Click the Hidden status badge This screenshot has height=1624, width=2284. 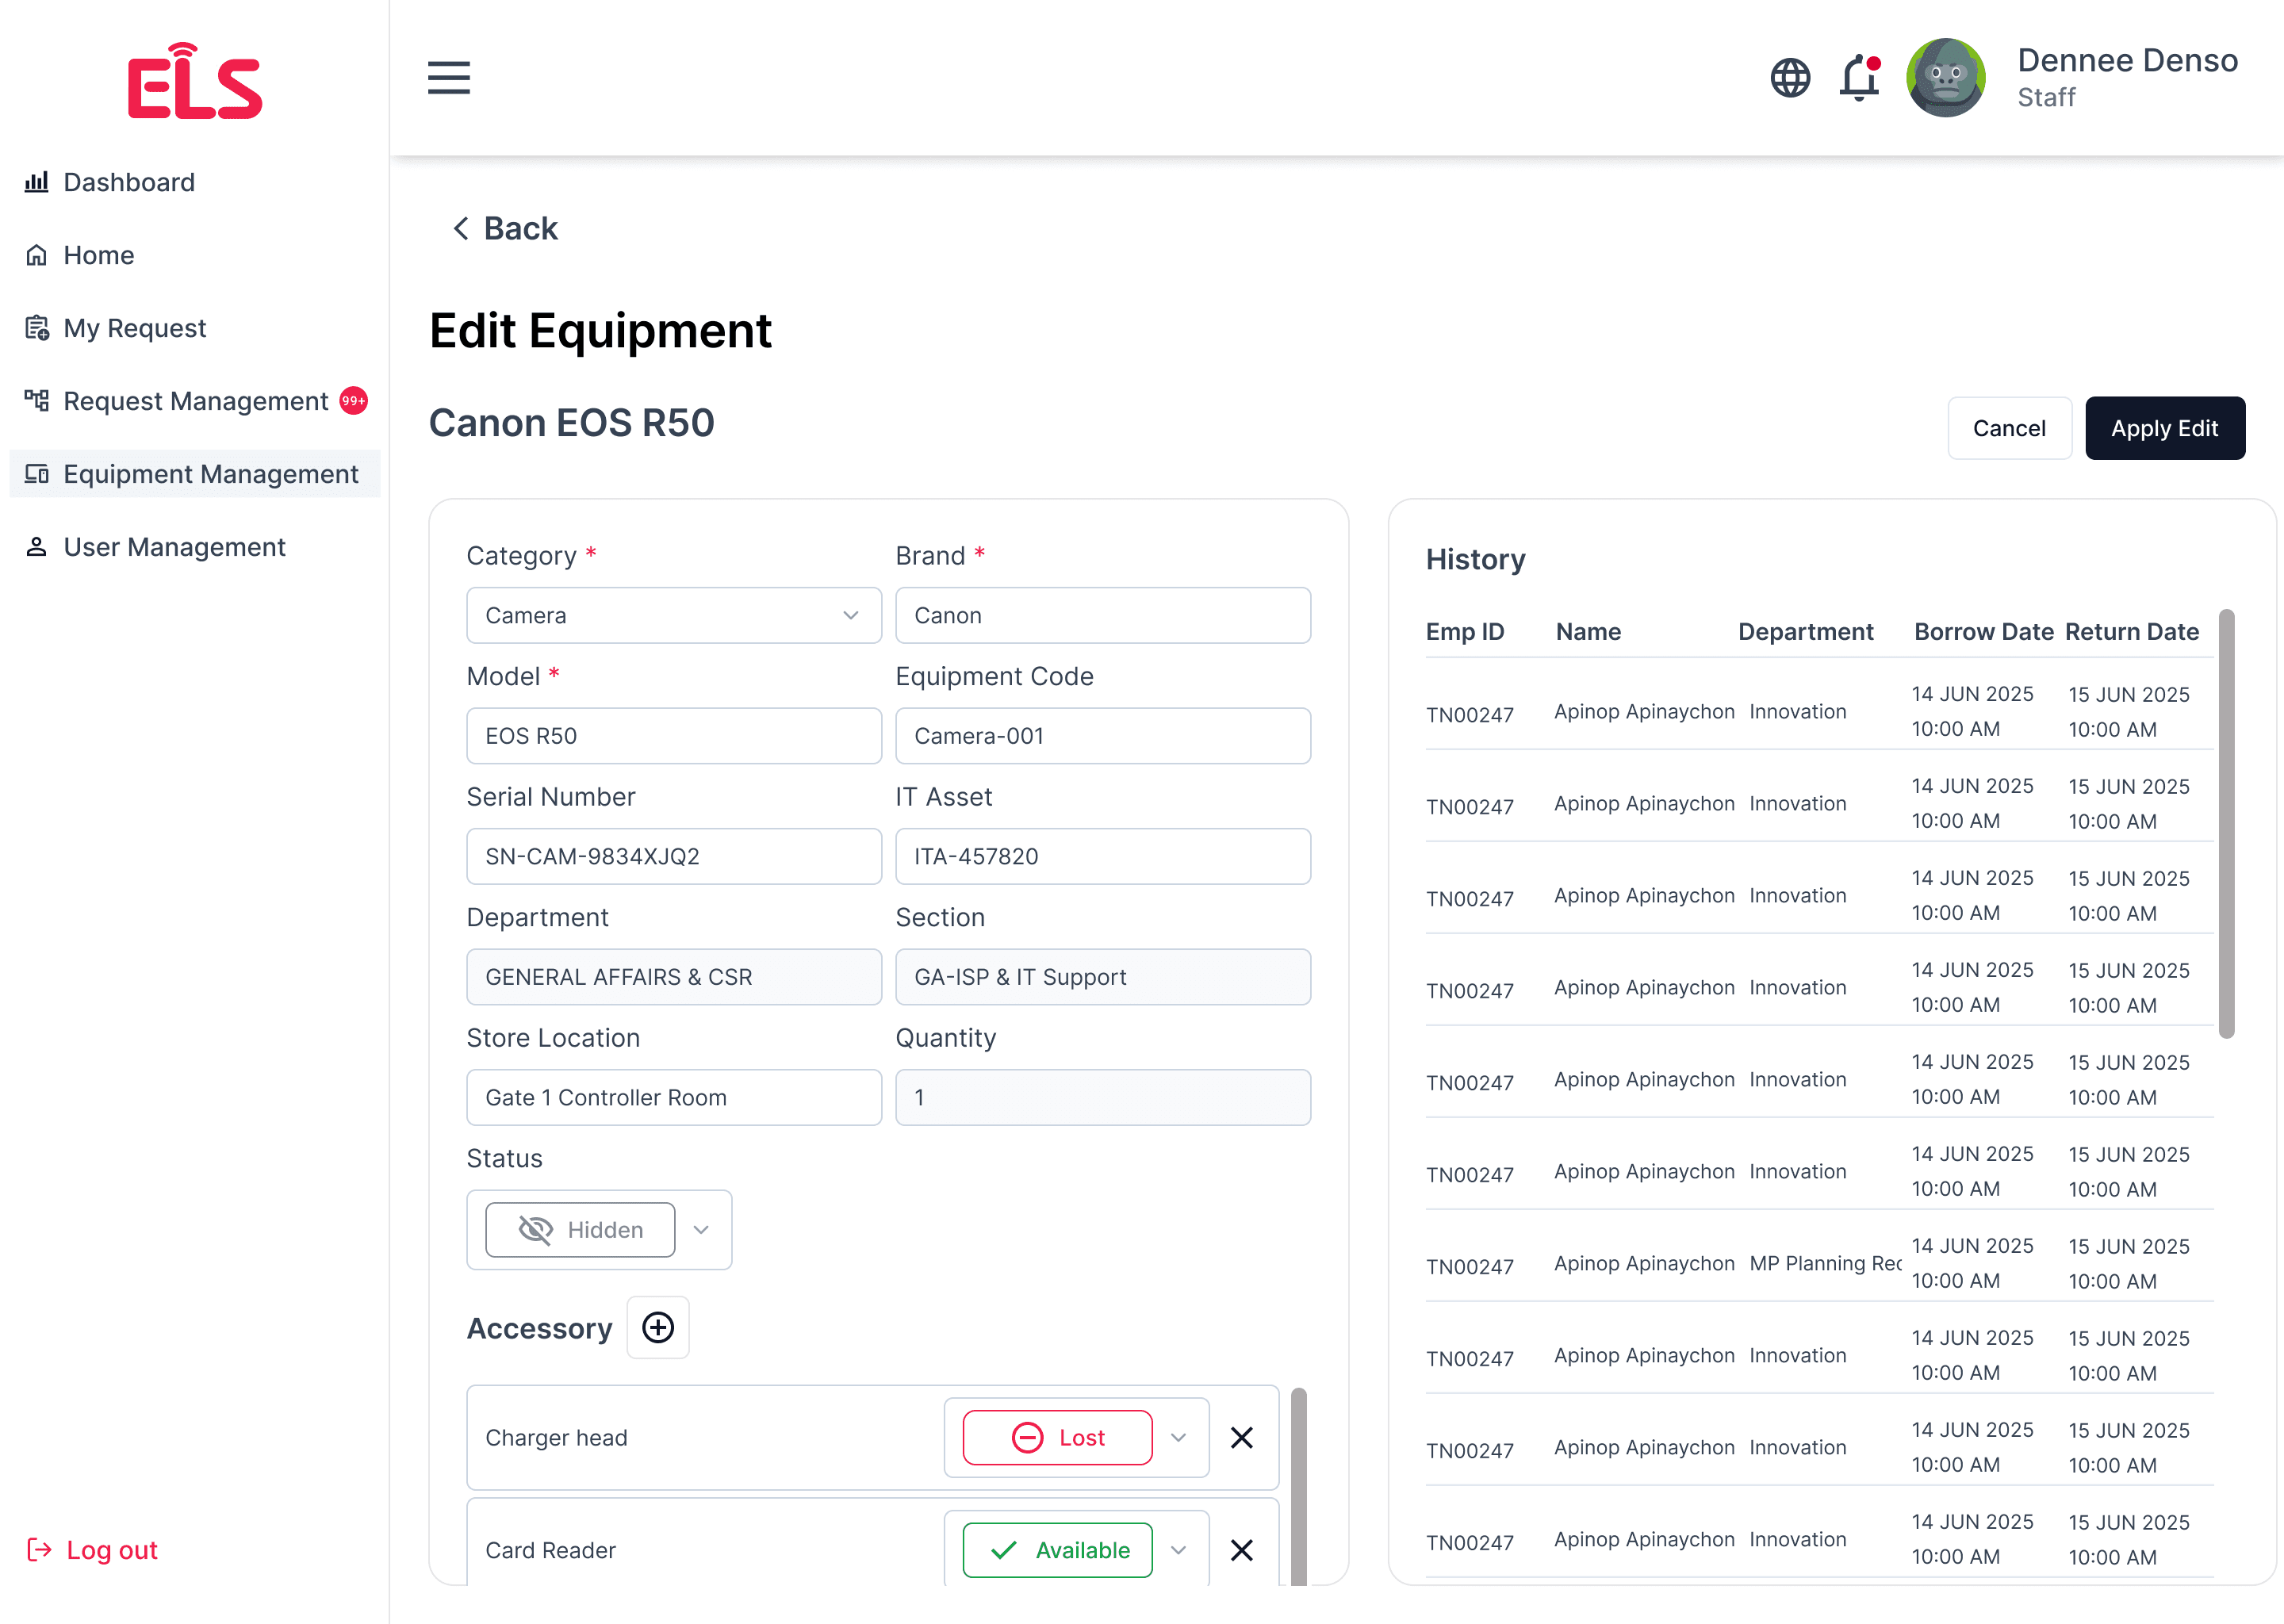[580, 1230]
